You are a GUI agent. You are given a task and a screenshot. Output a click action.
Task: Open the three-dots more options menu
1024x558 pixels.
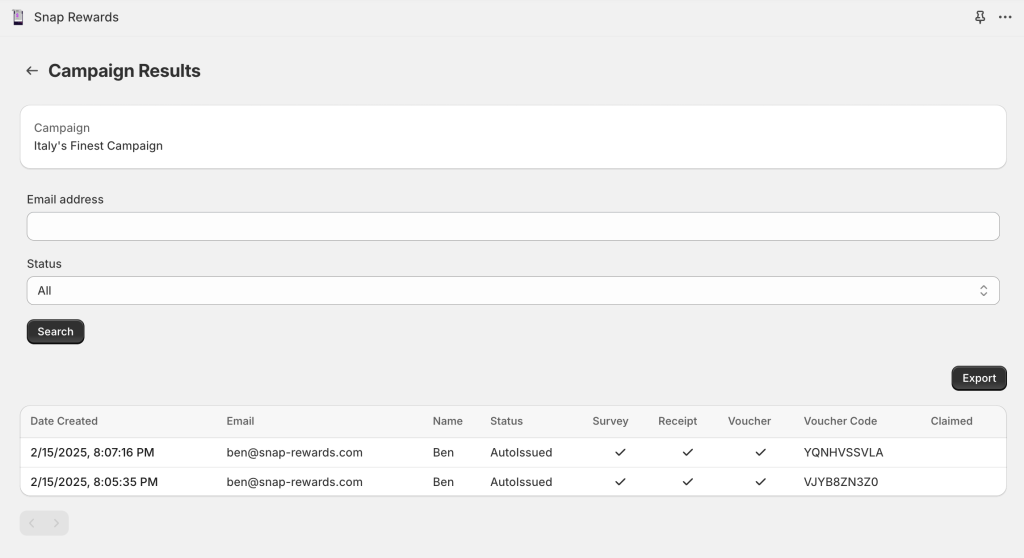[1005, 17]
